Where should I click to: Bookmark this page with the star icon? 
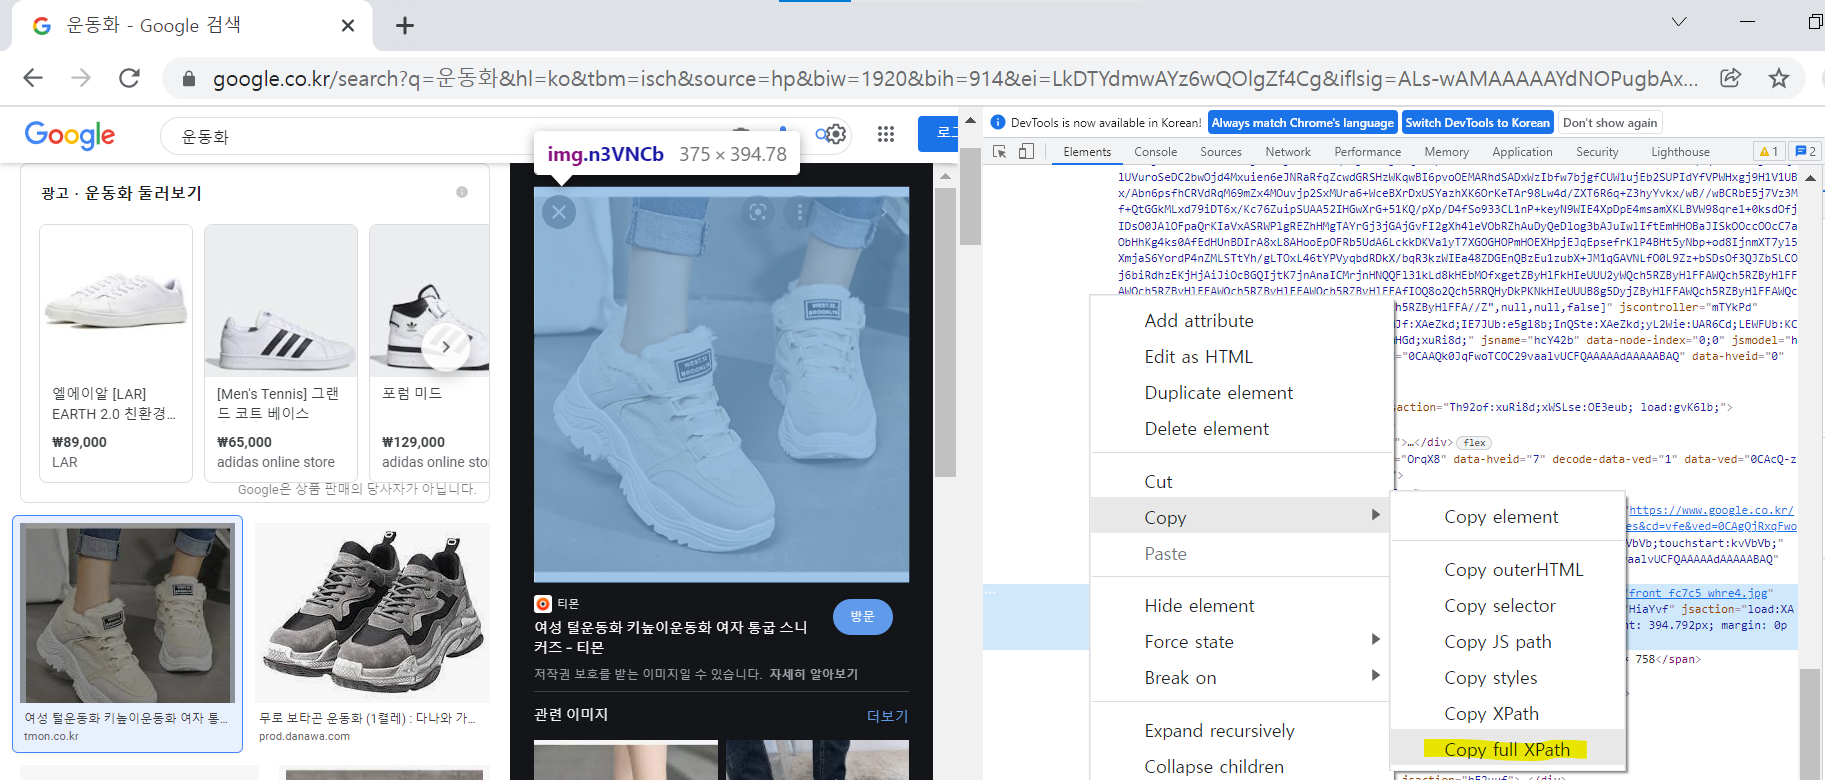click(x=1778, y=78)
